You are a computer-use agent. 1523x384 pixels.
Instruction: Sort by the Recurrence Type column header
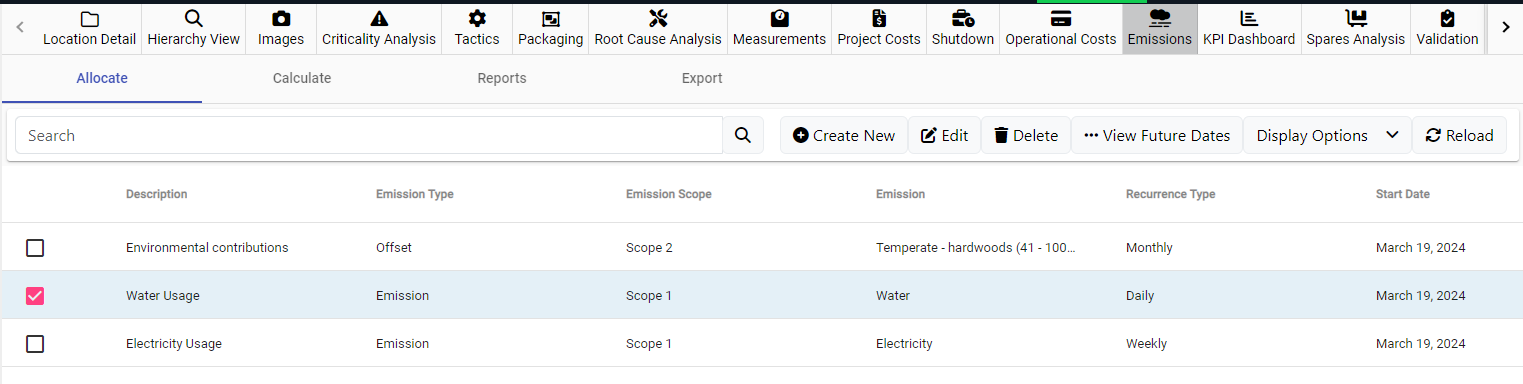pyautogui.click(x=1170, y=194)
